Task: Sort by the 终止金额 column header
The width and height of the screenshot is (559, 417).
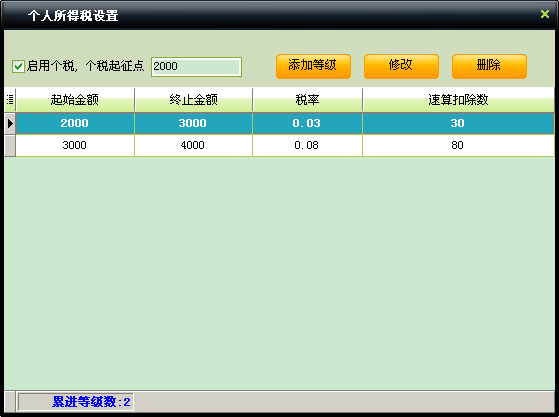Action: (194, 100)
